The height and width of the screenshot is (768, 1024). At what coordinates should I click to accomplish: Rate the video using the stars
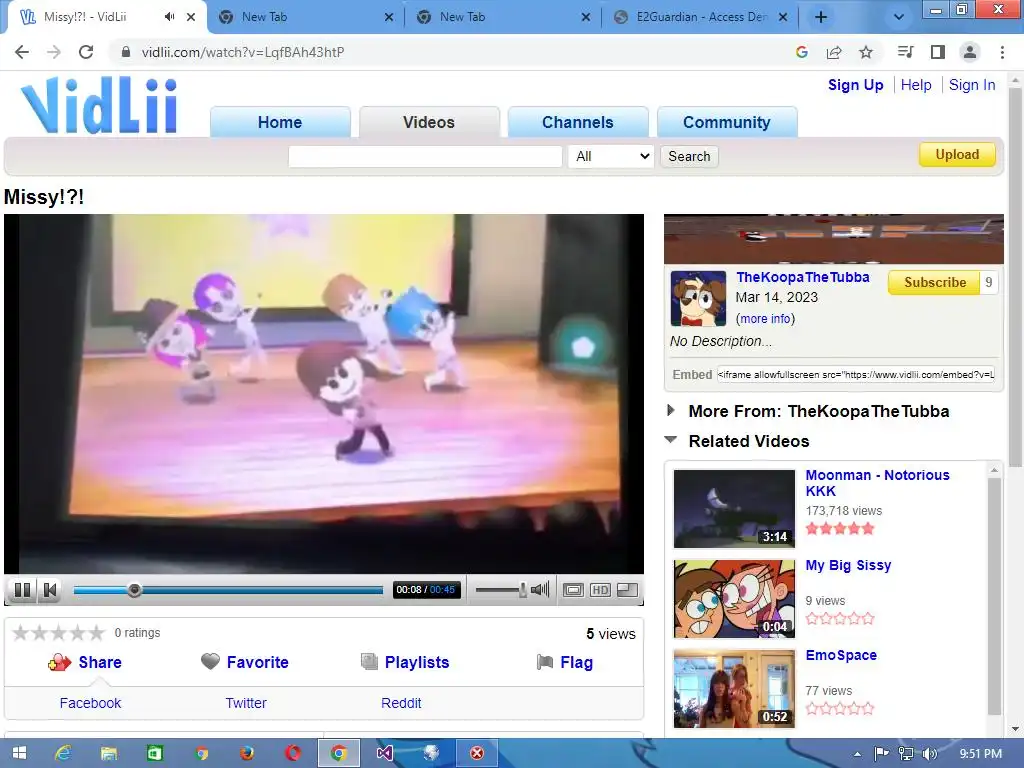point(58,632)
